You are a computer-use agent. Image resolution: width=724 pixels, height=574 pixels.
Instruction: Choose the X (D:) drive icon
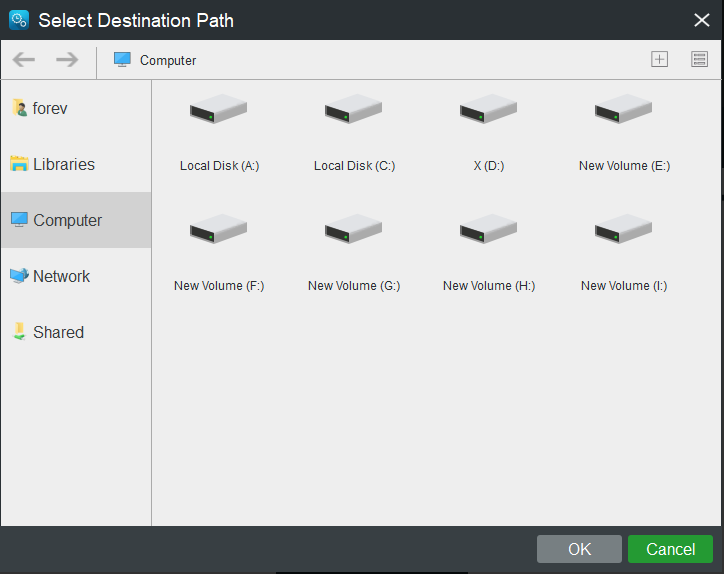click(488, 109)
